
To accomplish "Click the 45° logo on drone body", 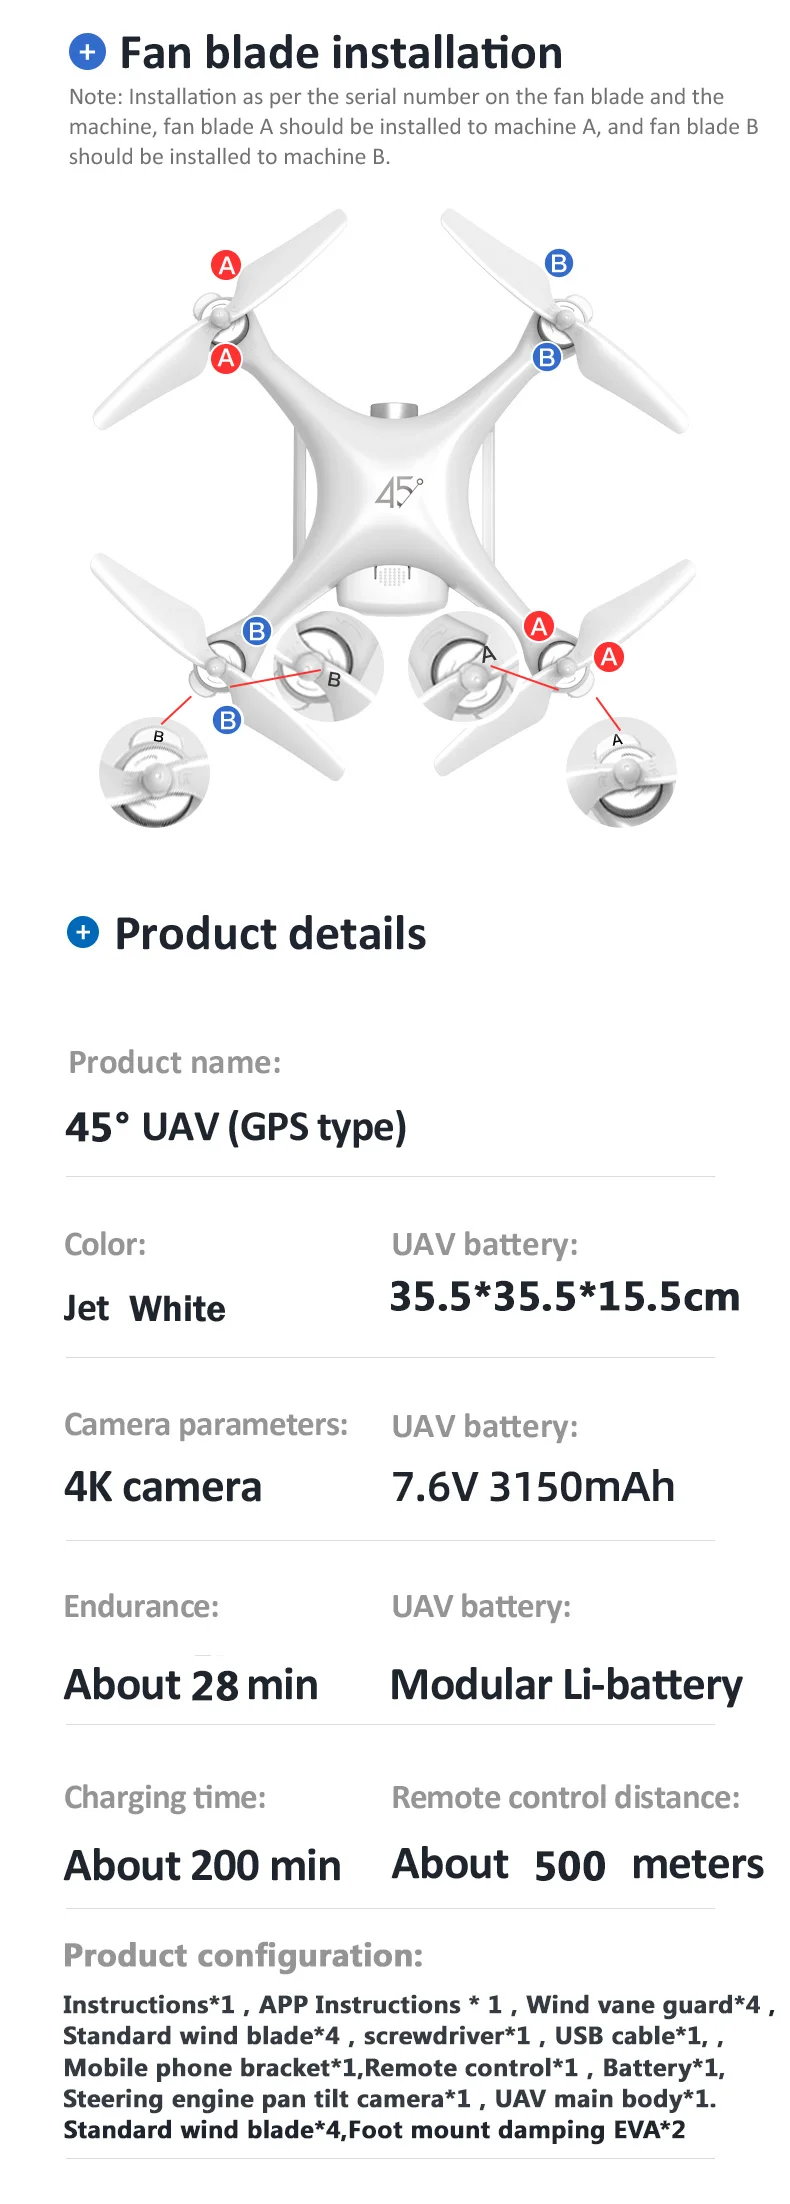I will click(398, 491).
